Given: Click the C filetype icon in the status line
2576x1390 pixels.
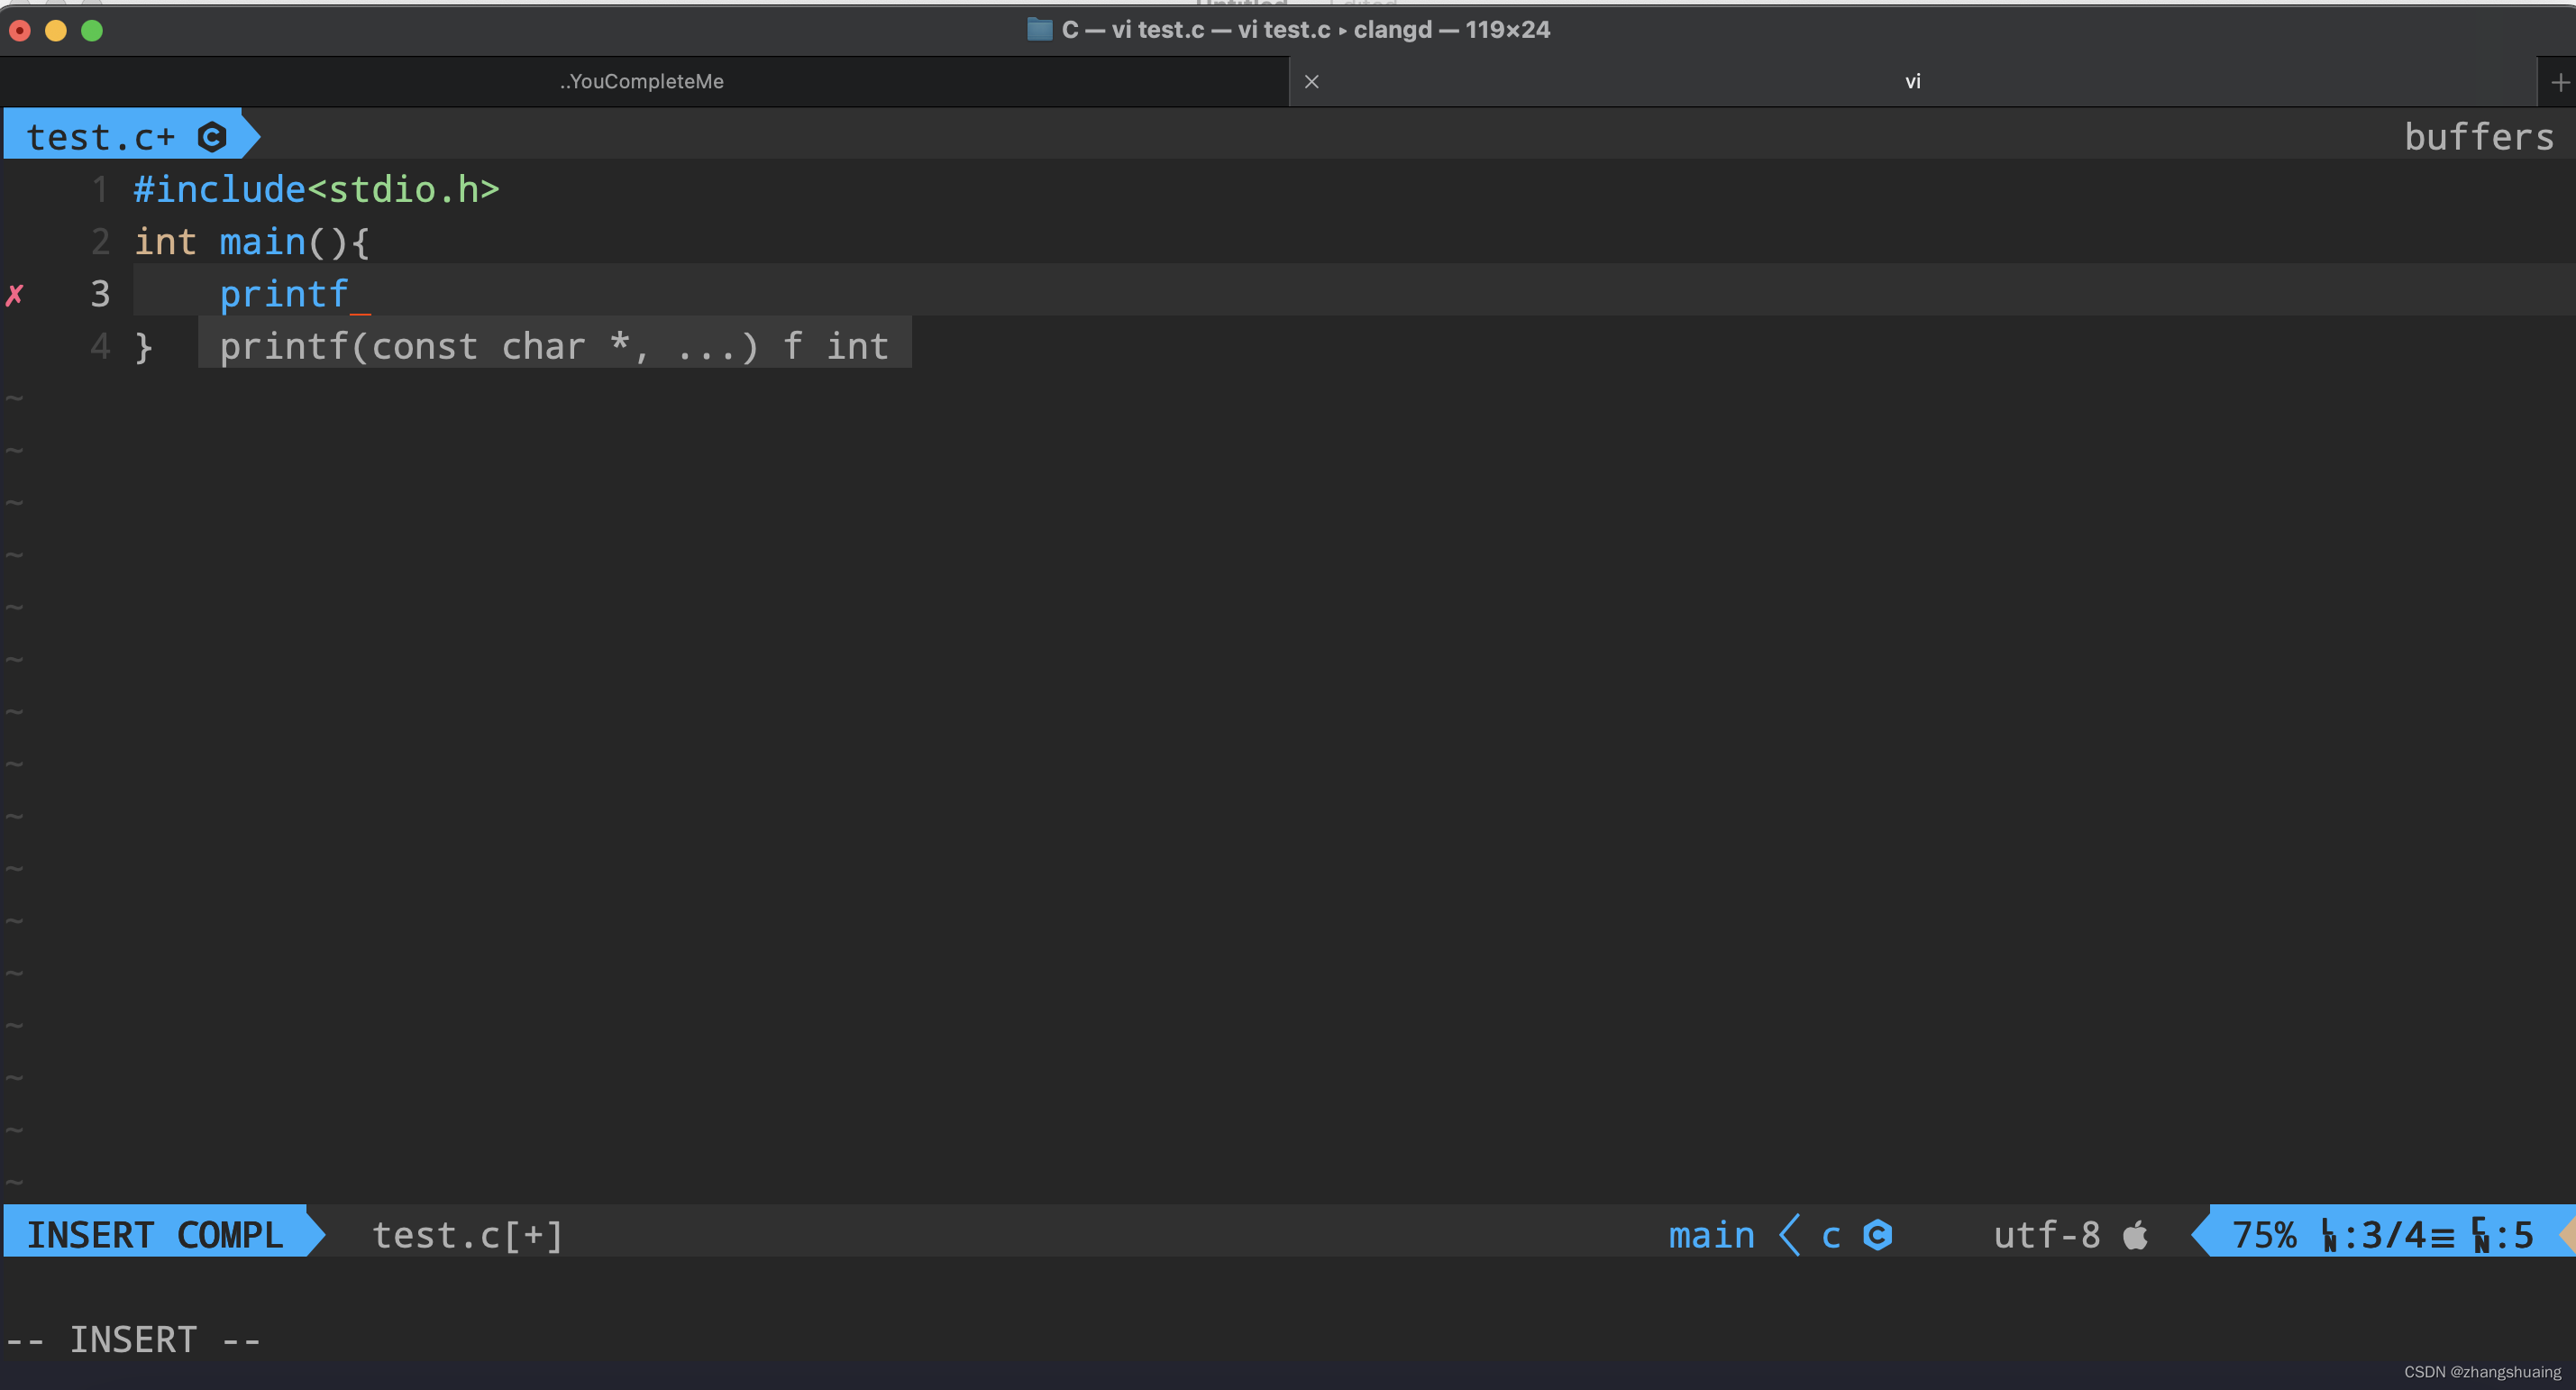Looking at the screenshot, I should [x=1877, y=1235].
